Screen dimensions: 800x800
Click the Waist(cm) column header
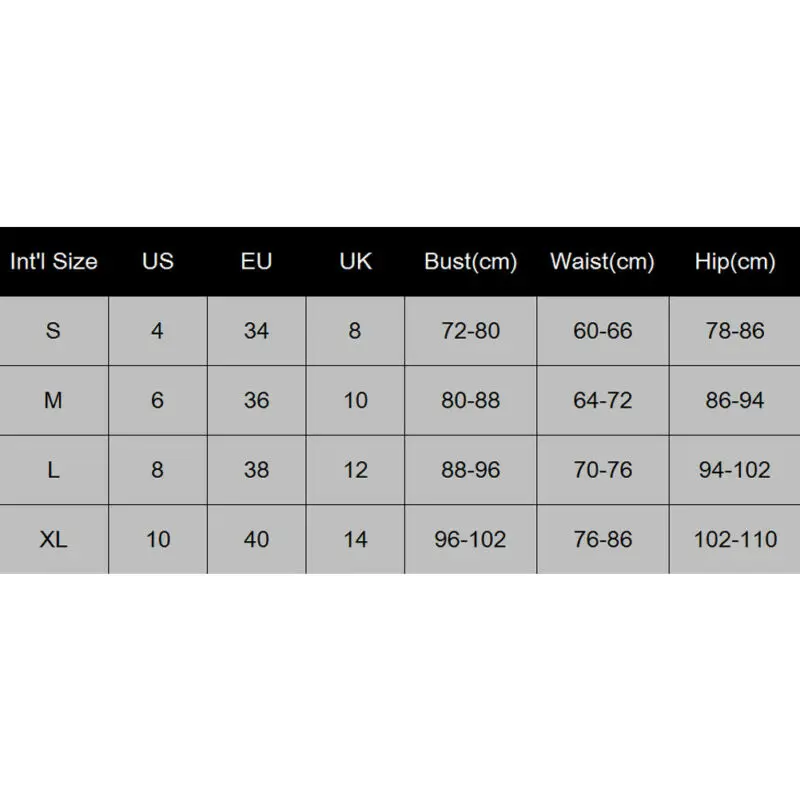coord(602,262)
